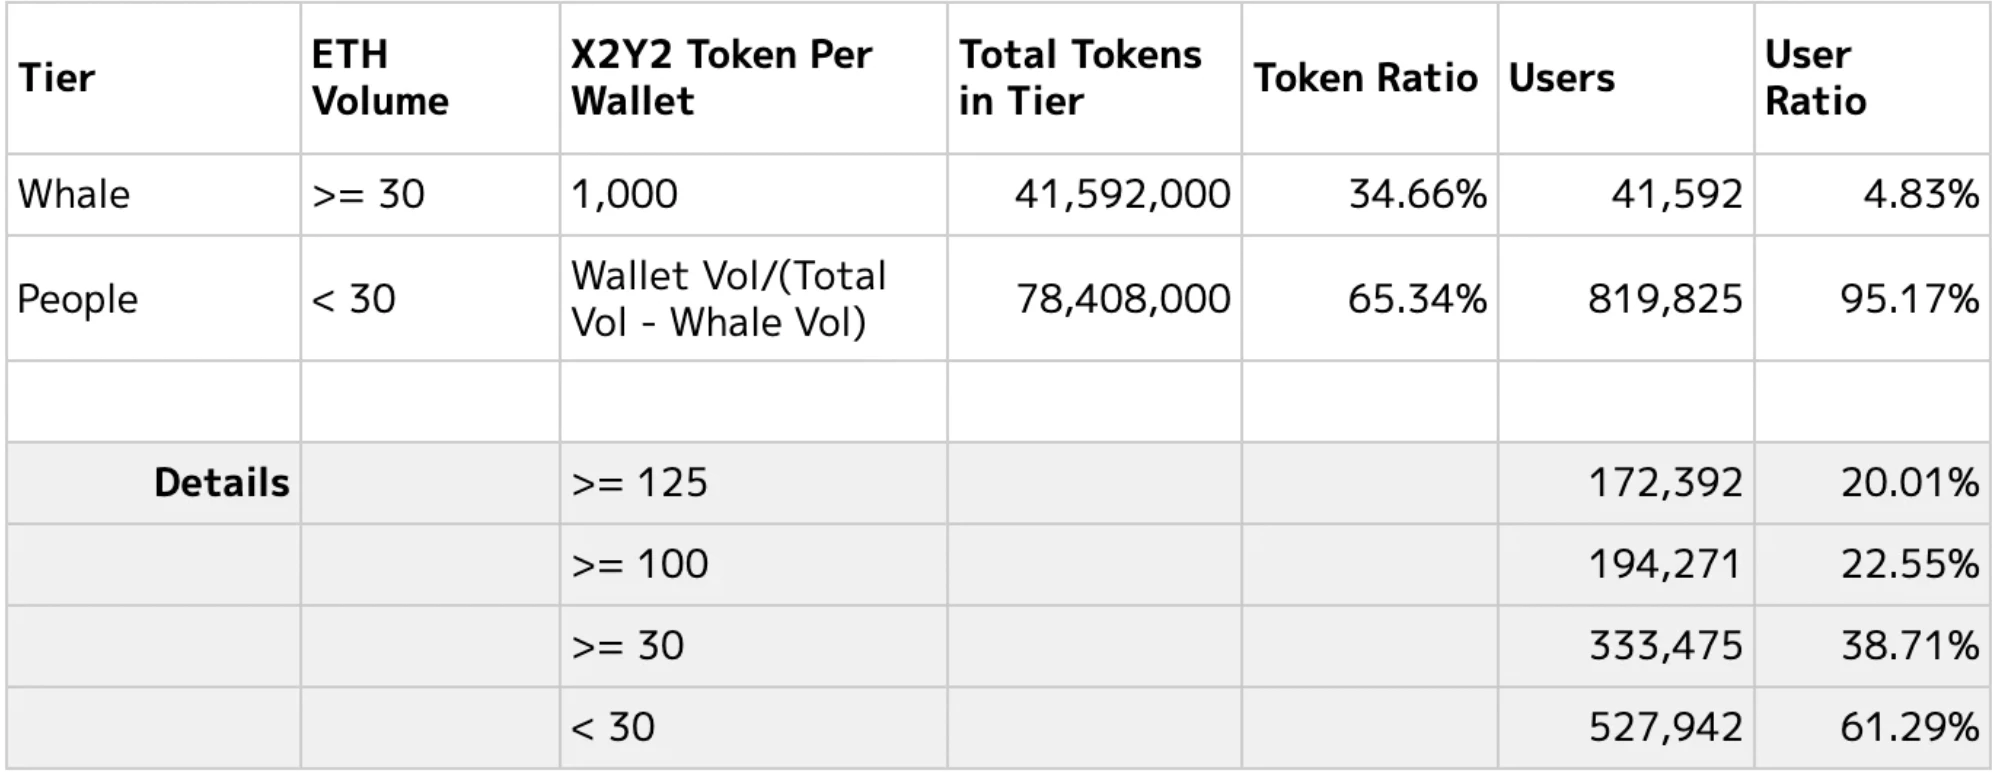Select the People tier cell
Screen dimensions: 1992x778
point(78,299)
